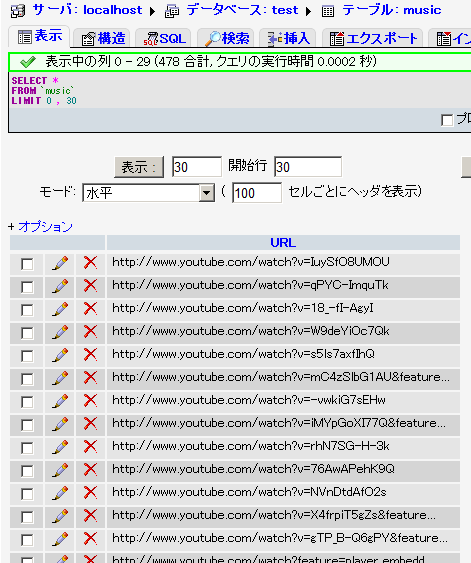Edit row with URL ending qPYC-ImquTk

tap(60, 286)
